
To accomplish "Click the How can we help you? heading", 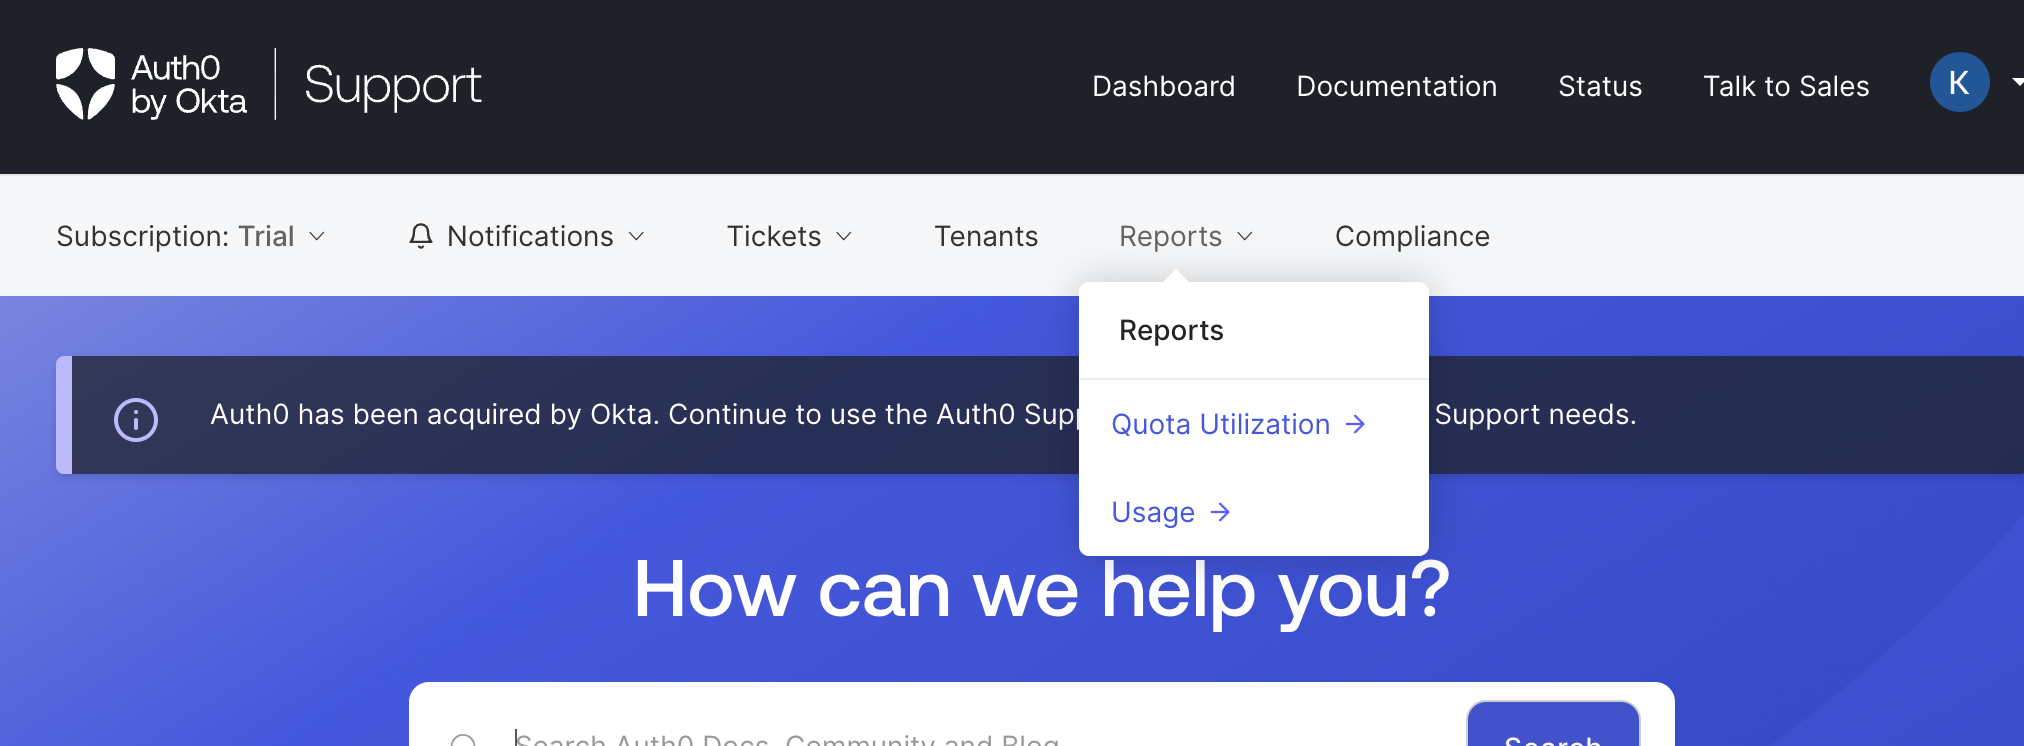I will pyautogui.click(x=1041, y=590).
